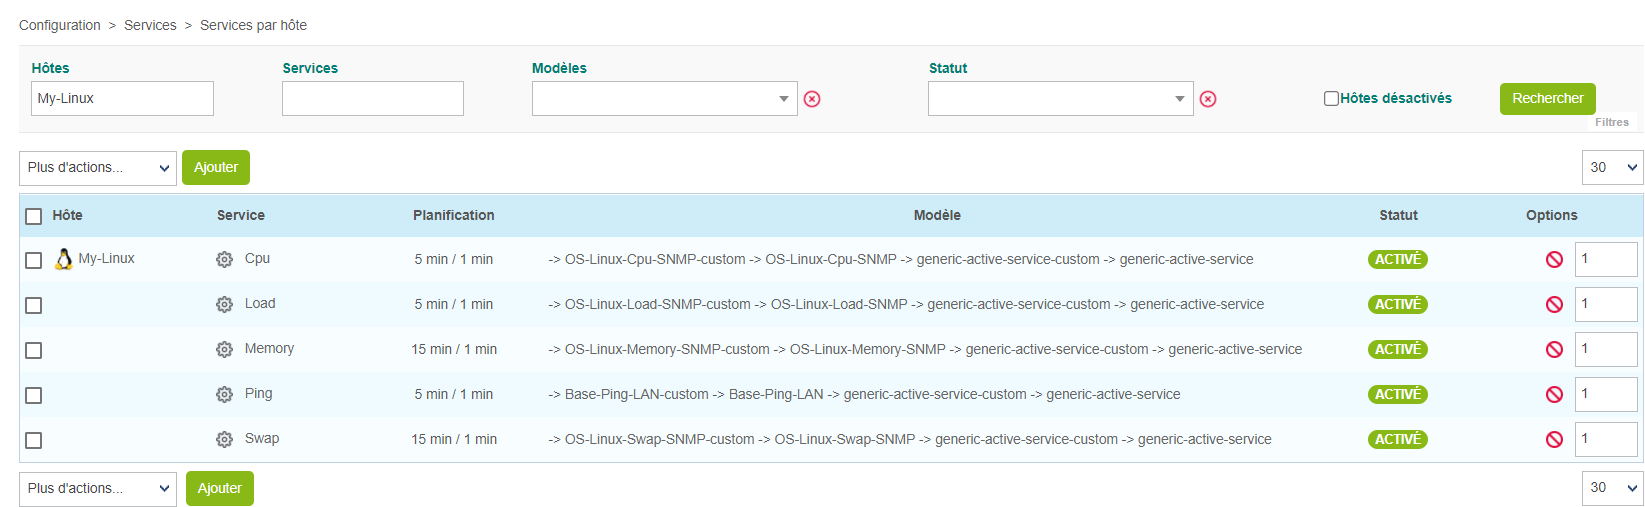Open the top Plus d'actions dropdown
This screenshot has height=507, width=1645.
point(98,168)
